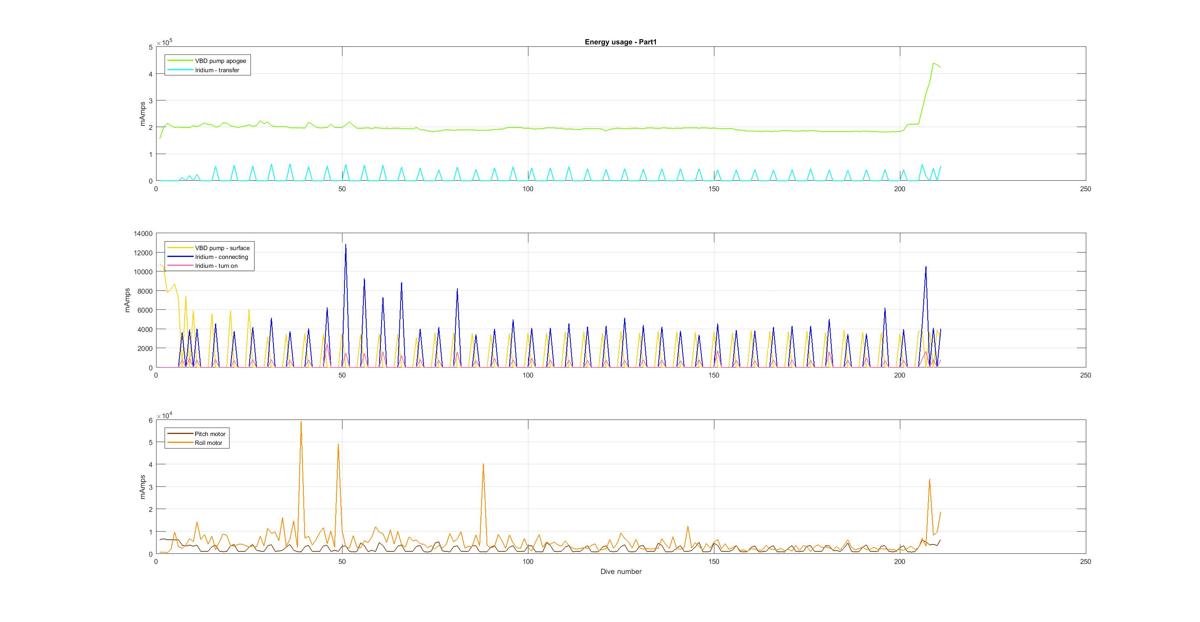
Task: Click the x-axis tick 50 under the apogee plot
Action: coord(342,189)
